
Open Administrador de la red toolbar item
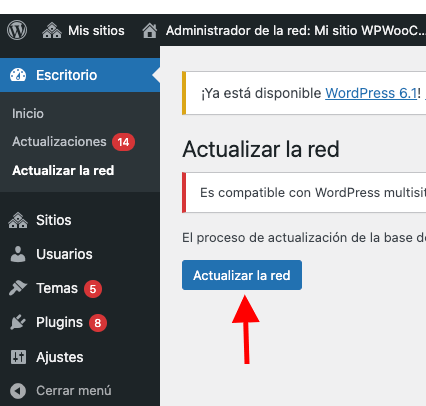(x=295, y=31)
